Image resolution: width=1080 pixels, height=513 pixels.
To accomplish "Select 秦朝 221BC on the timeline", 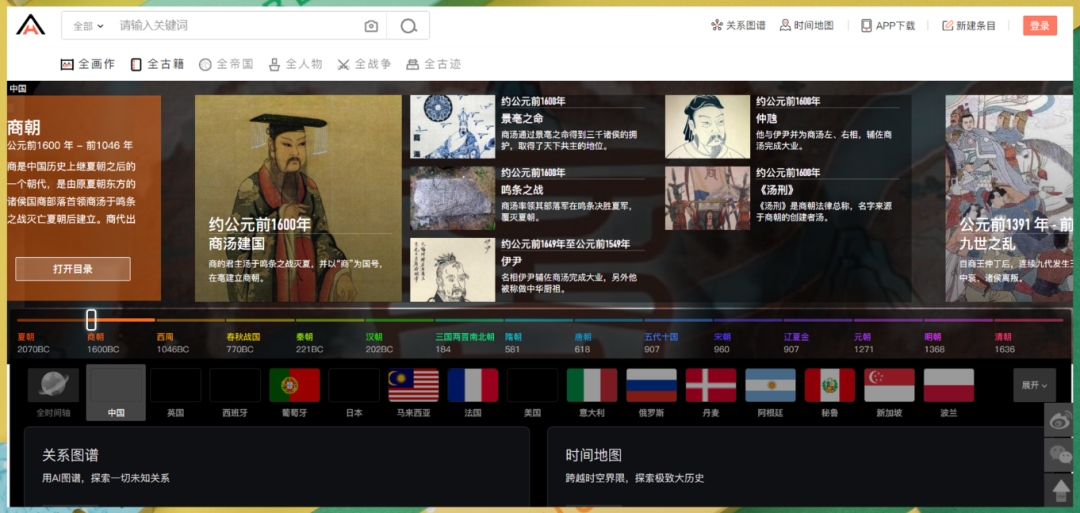I will 309,343.
